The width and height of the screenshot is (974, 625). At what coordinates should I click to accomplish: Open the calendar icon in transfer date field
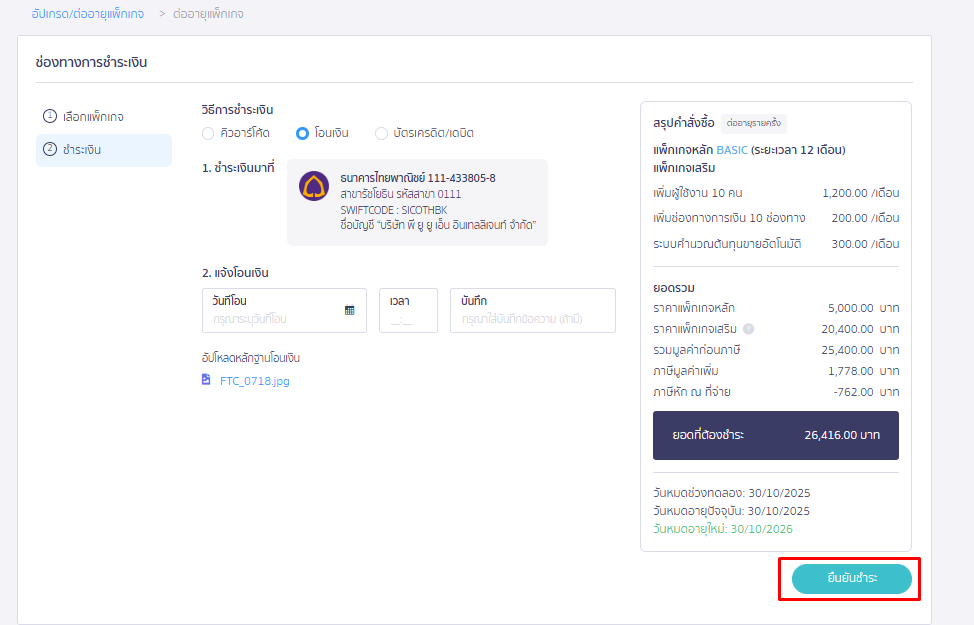[x=349, y=310]
